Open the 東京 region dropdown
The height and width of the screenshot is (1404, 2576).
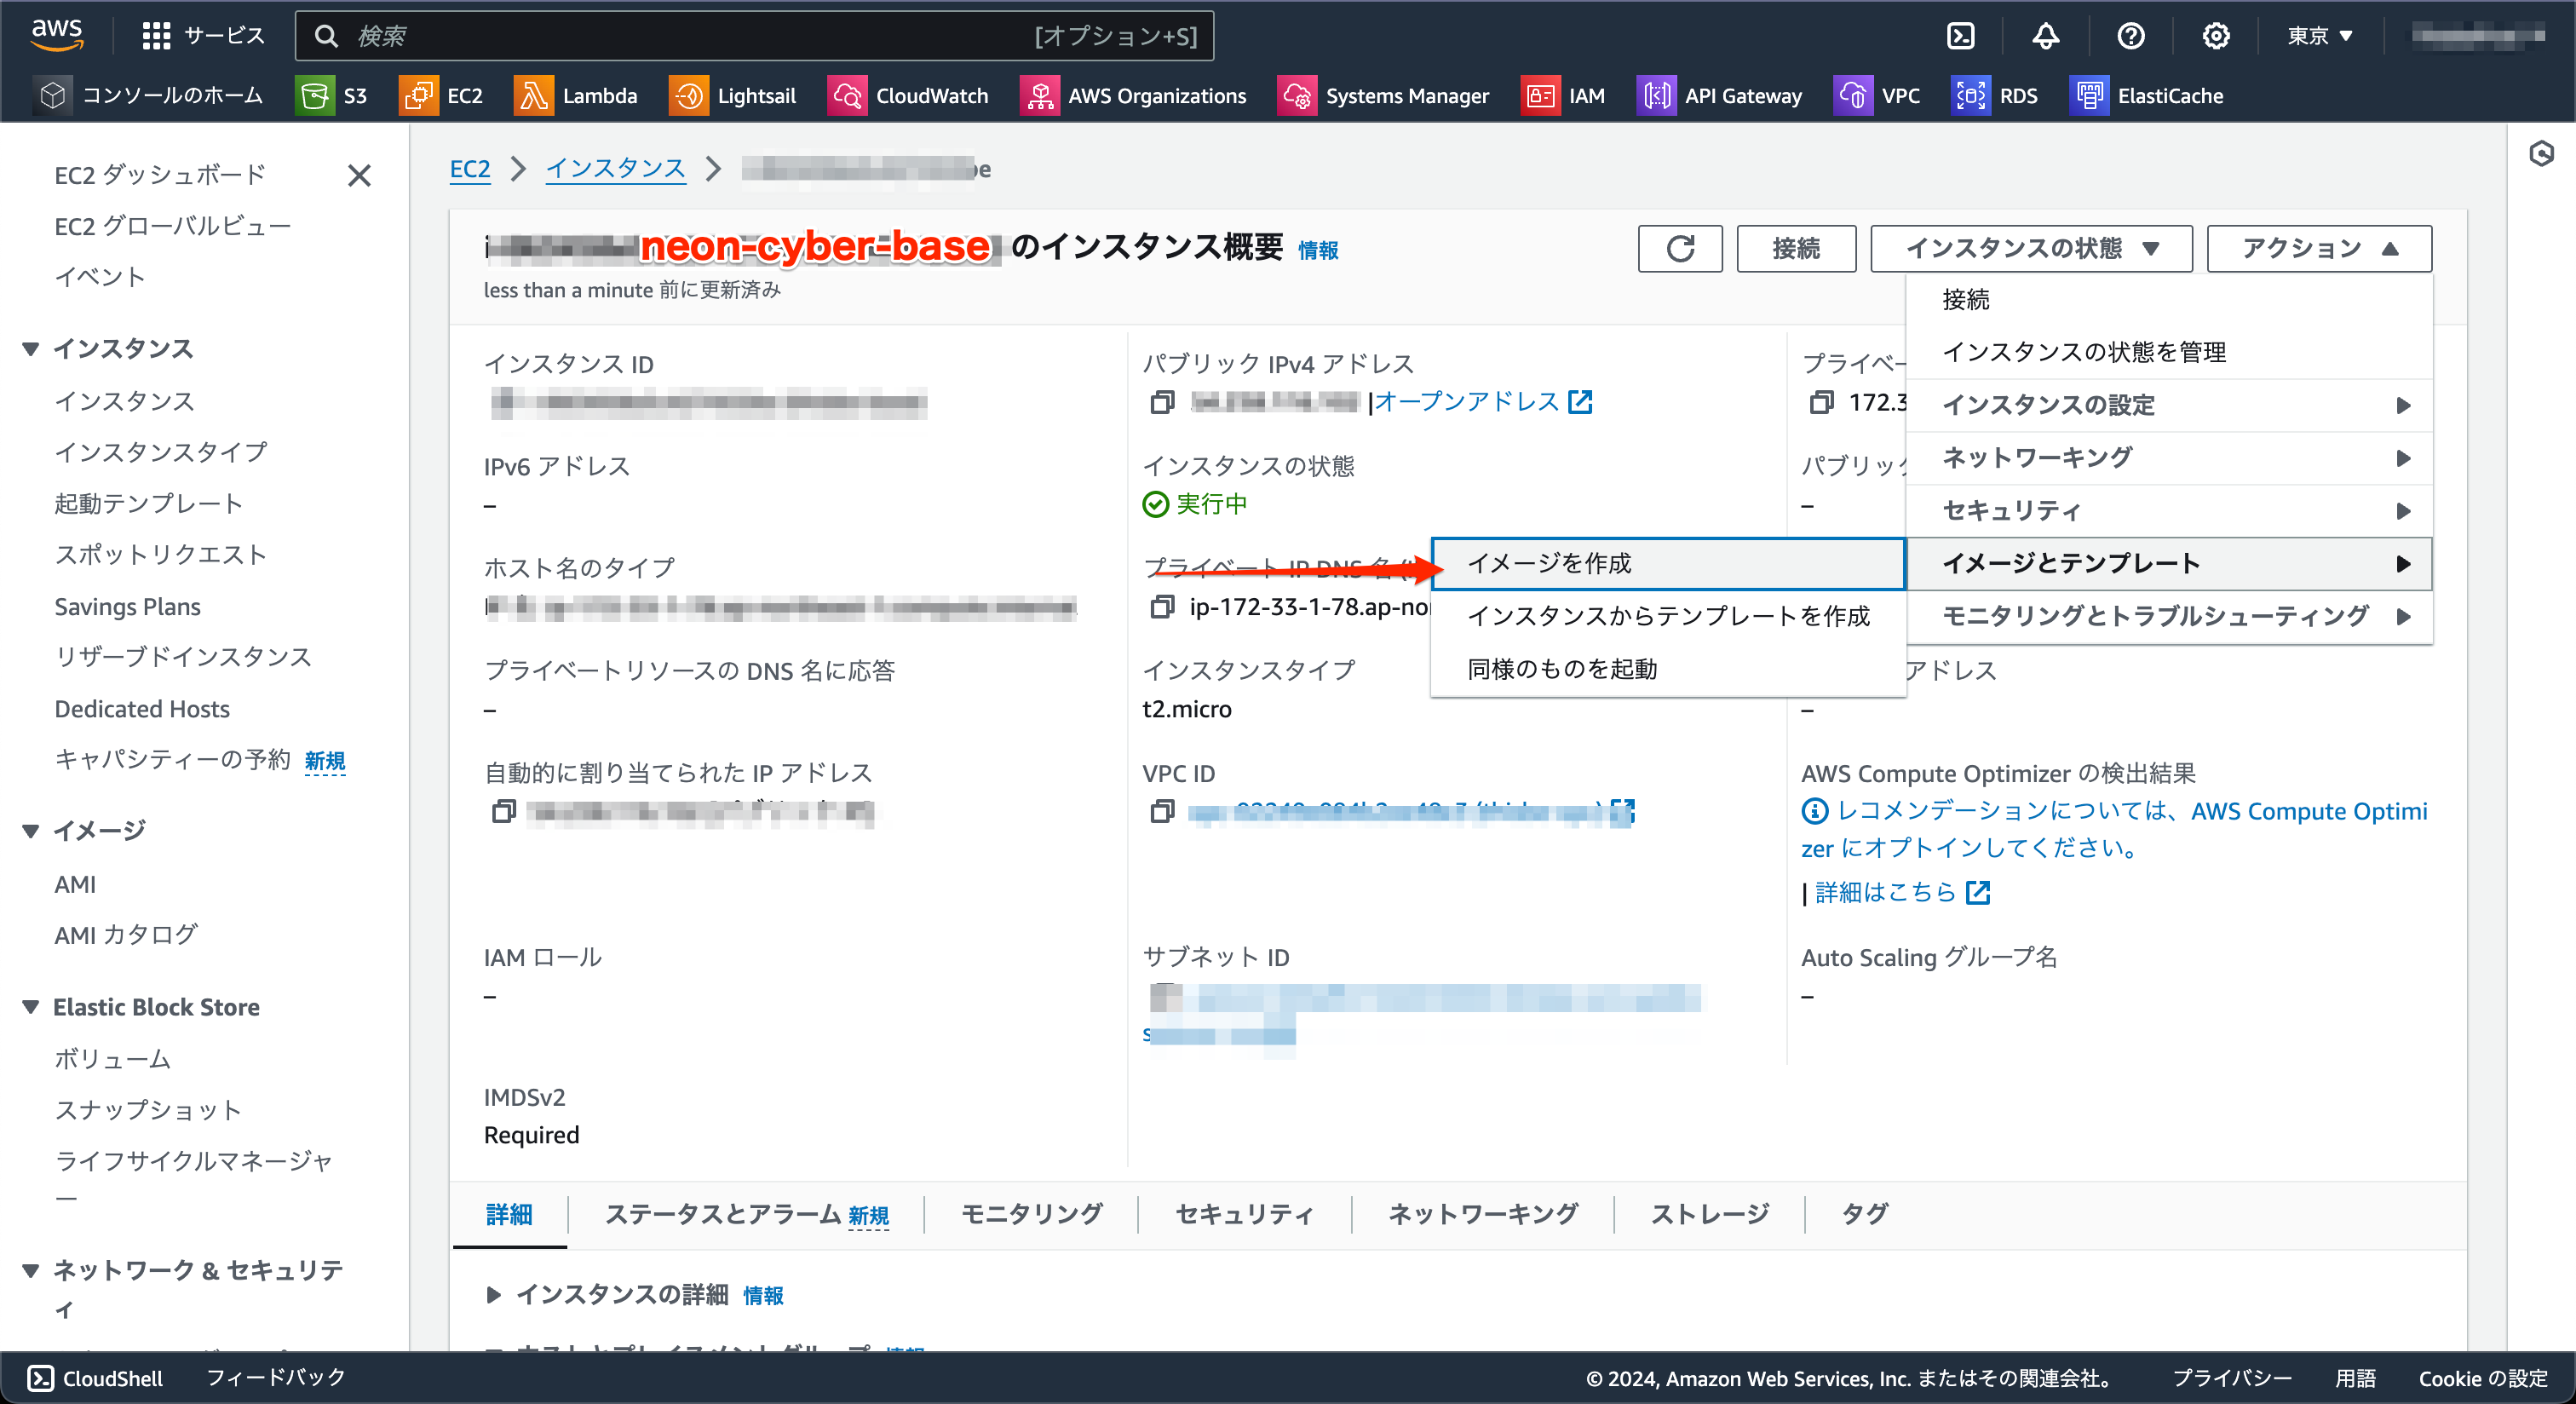2318,35
